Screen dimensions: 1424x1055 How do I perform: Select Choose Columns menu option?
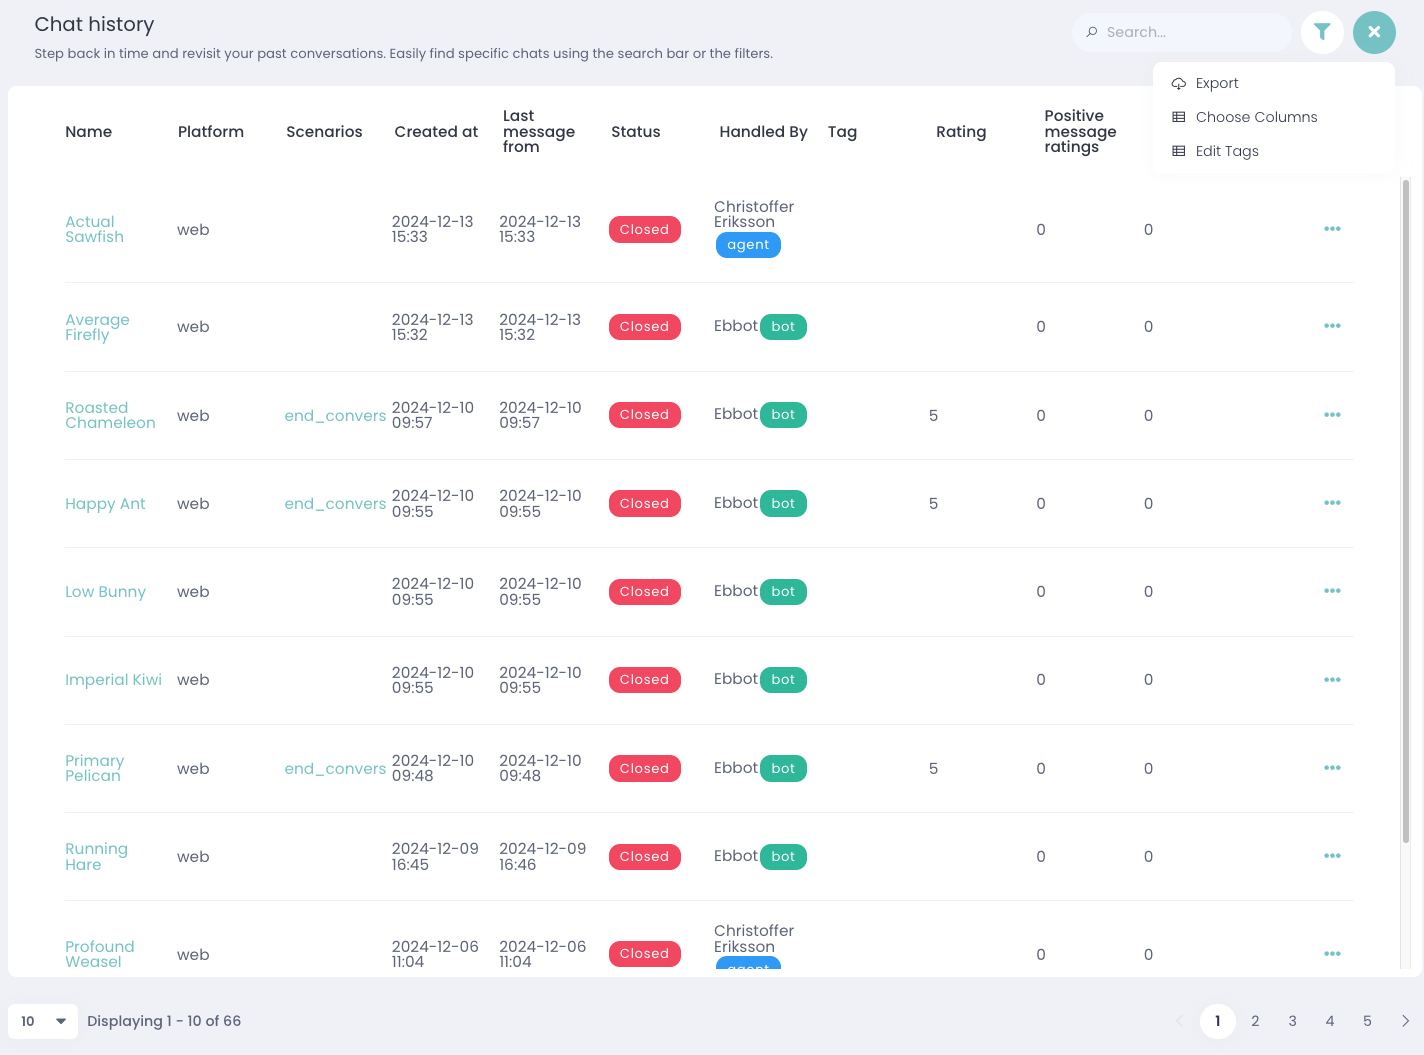(x=1256, y=117)
